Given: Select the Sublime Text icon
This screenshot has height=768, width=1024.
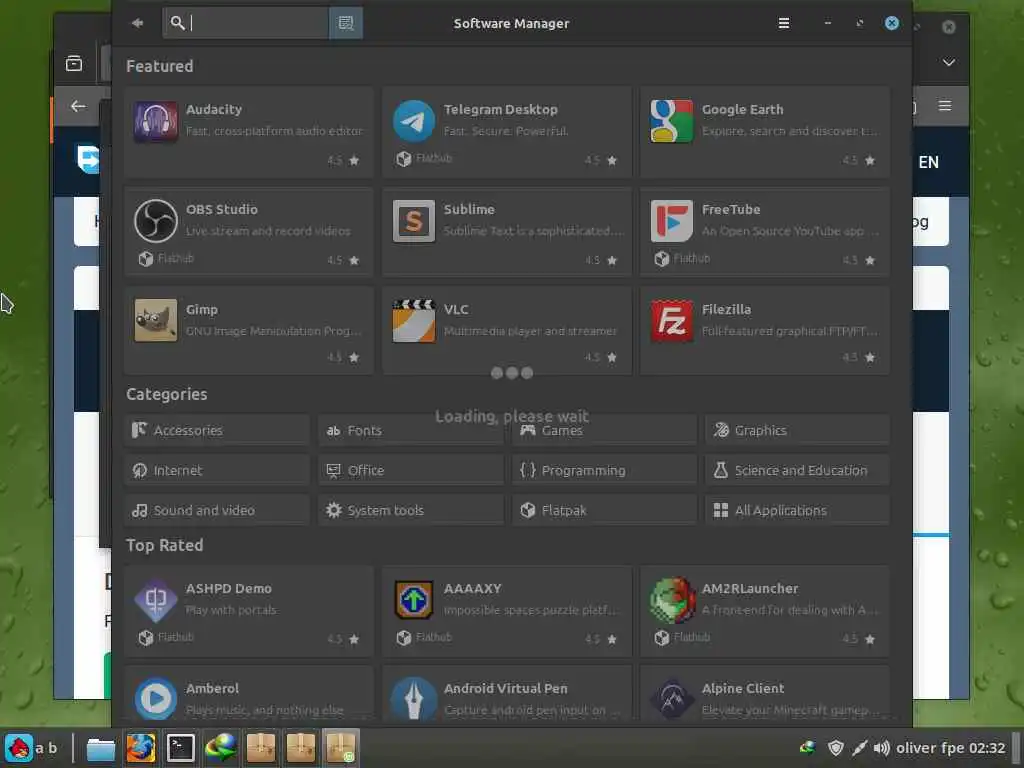Looking at the screenshot, I should click(x=413, y=221).
